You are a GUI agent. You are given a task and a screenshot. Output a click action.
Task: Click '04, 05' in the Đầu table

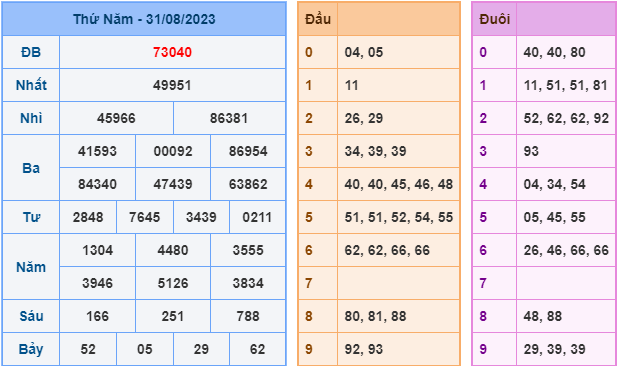click(x=364, y=52)
